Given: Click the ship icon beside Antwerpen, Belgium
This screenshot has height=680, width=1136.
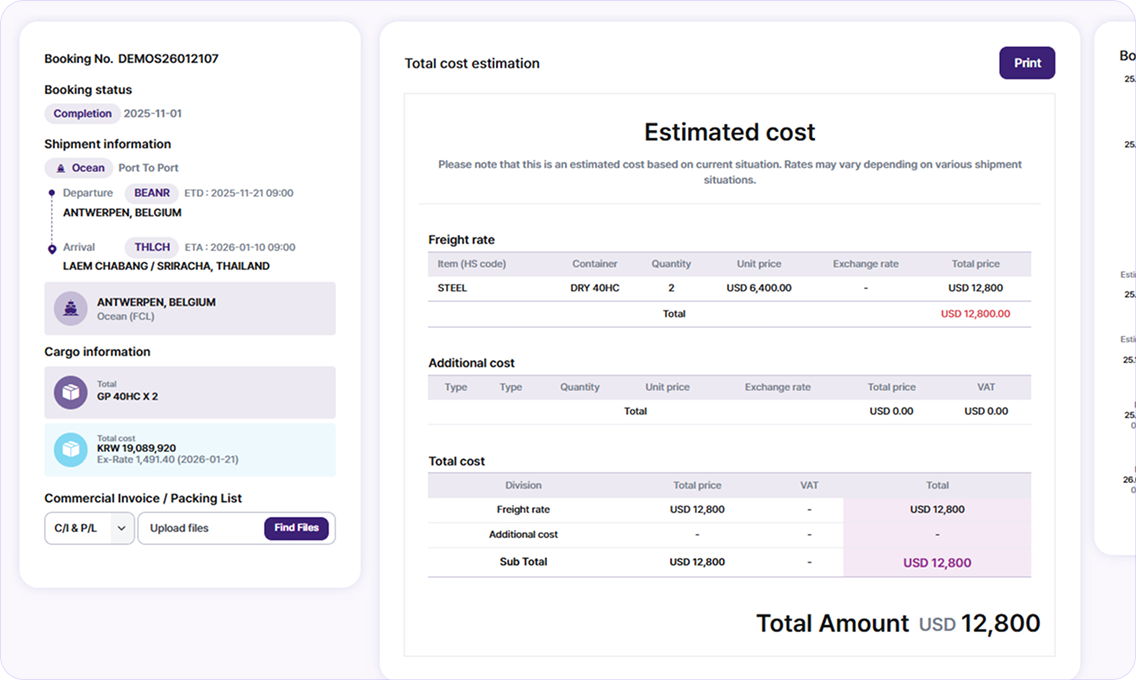Looking at the screenshot, I should click(x=70, y=308).
